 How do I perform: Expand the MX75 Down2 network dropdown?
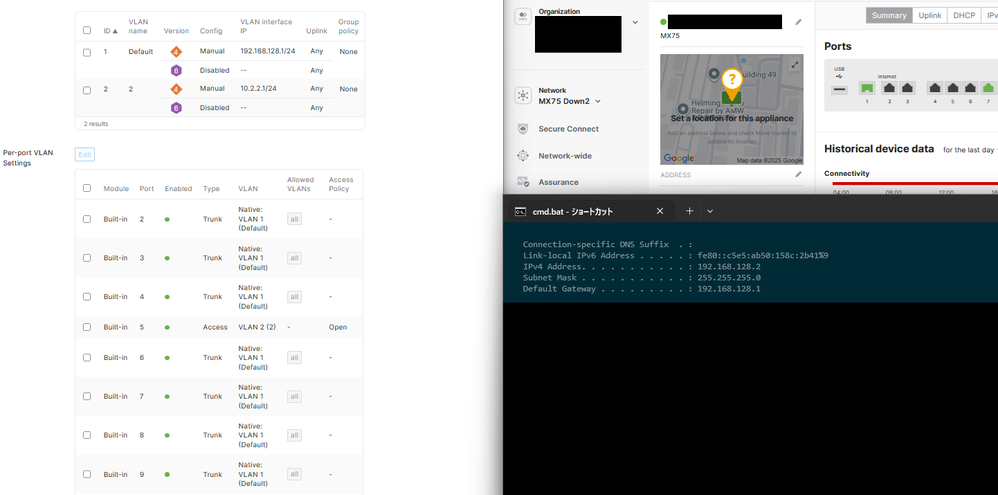tap(598, 101)
